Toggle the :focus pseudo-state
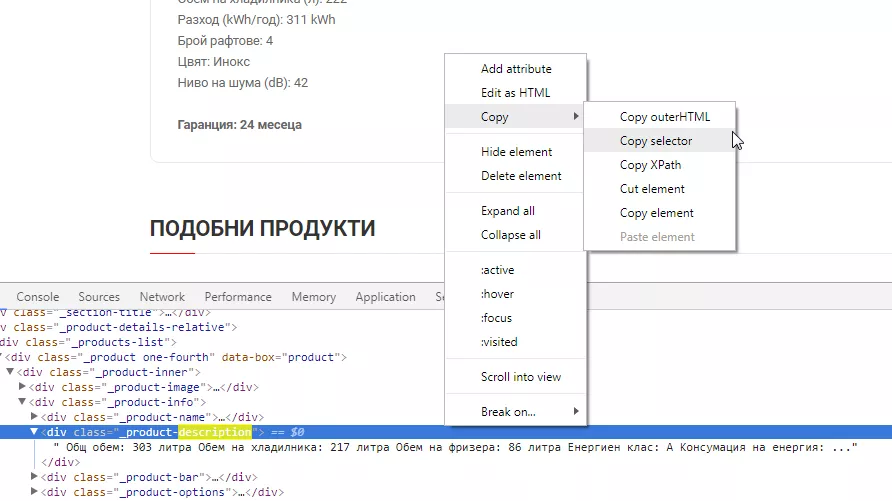The height and width of the screenshot is (501, 892). point(515,318)
